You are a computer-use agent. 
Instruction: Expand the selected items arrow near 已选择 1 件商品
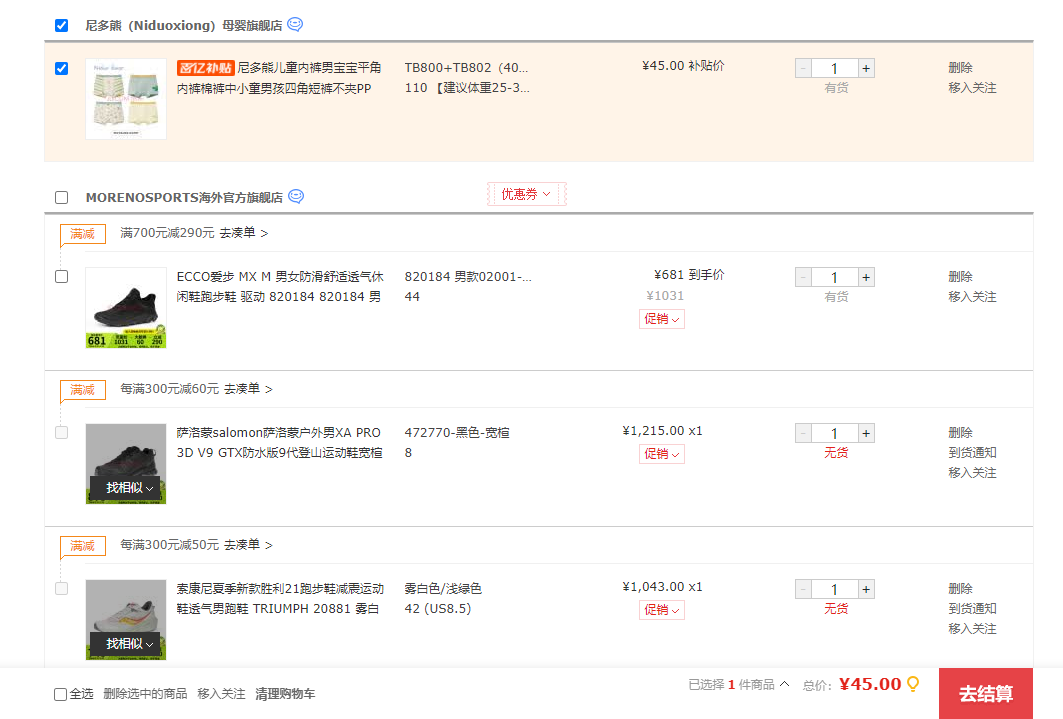(x=784, y=684)
